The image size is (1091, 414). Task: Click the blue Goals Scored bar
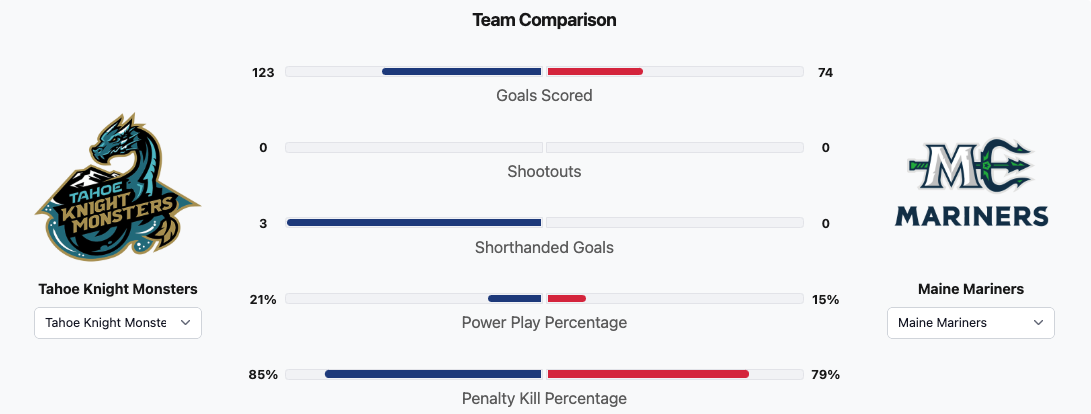(x=461, y=72)
